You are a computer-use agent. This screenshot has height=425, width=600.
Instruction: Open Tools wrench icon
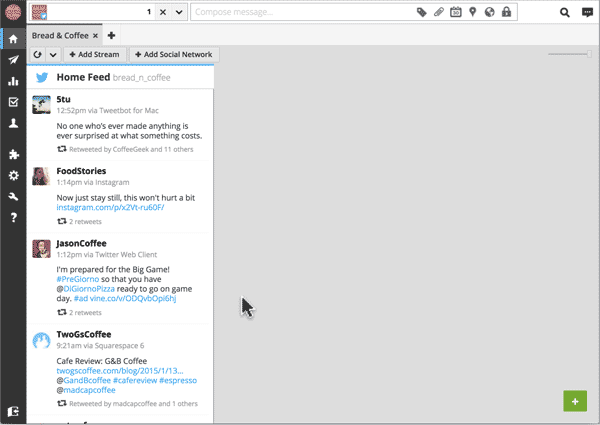coord(13,197)
